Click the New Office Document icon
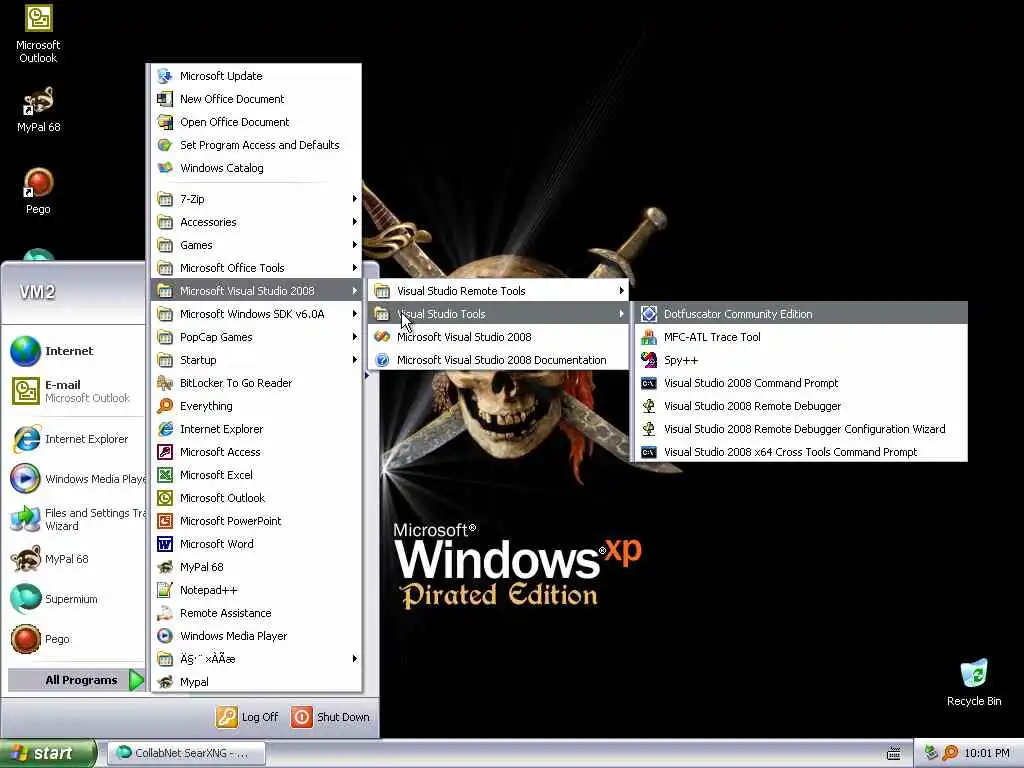1024x768 pixels. pos(165,99)
